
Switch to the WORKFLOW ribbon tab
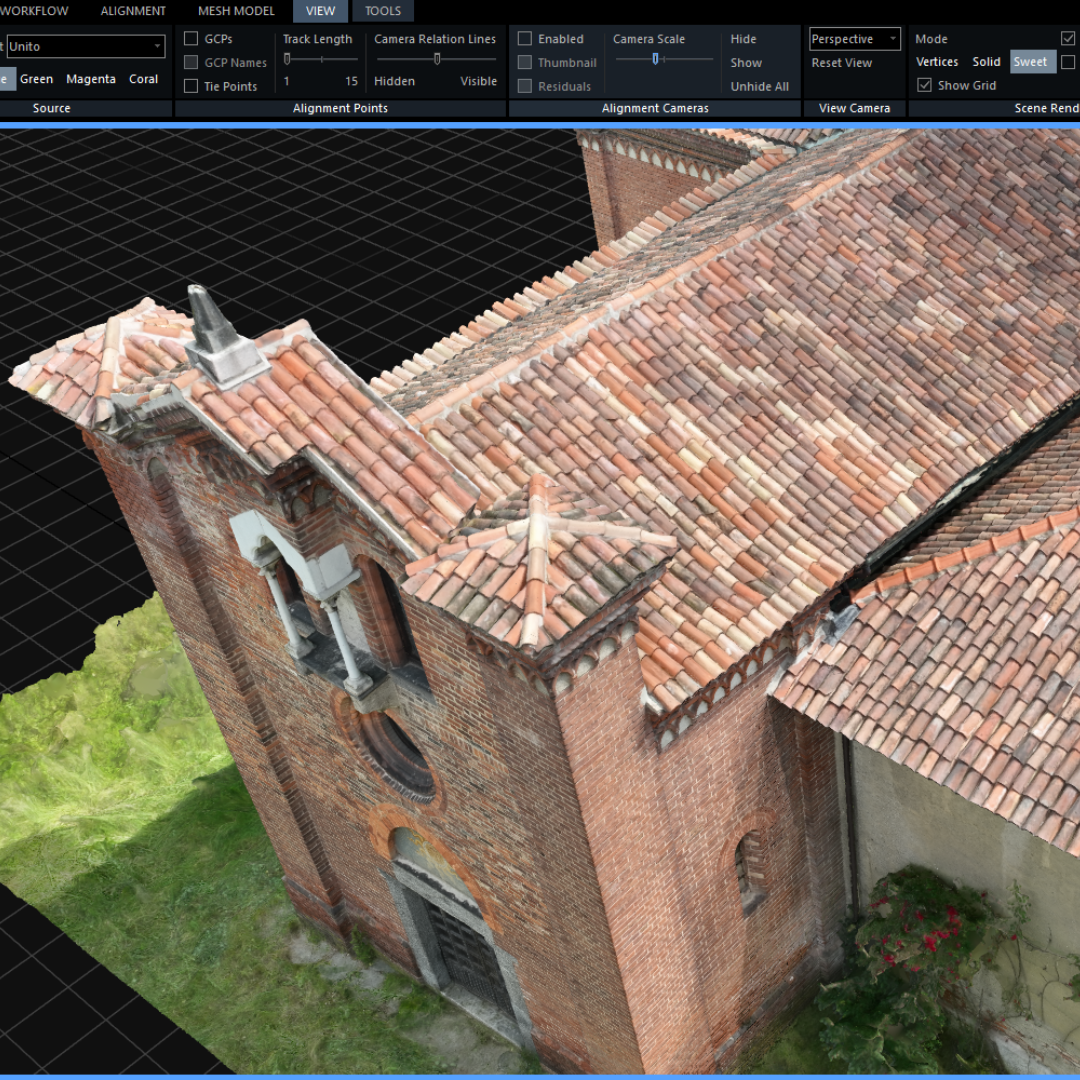click(35, 11)
